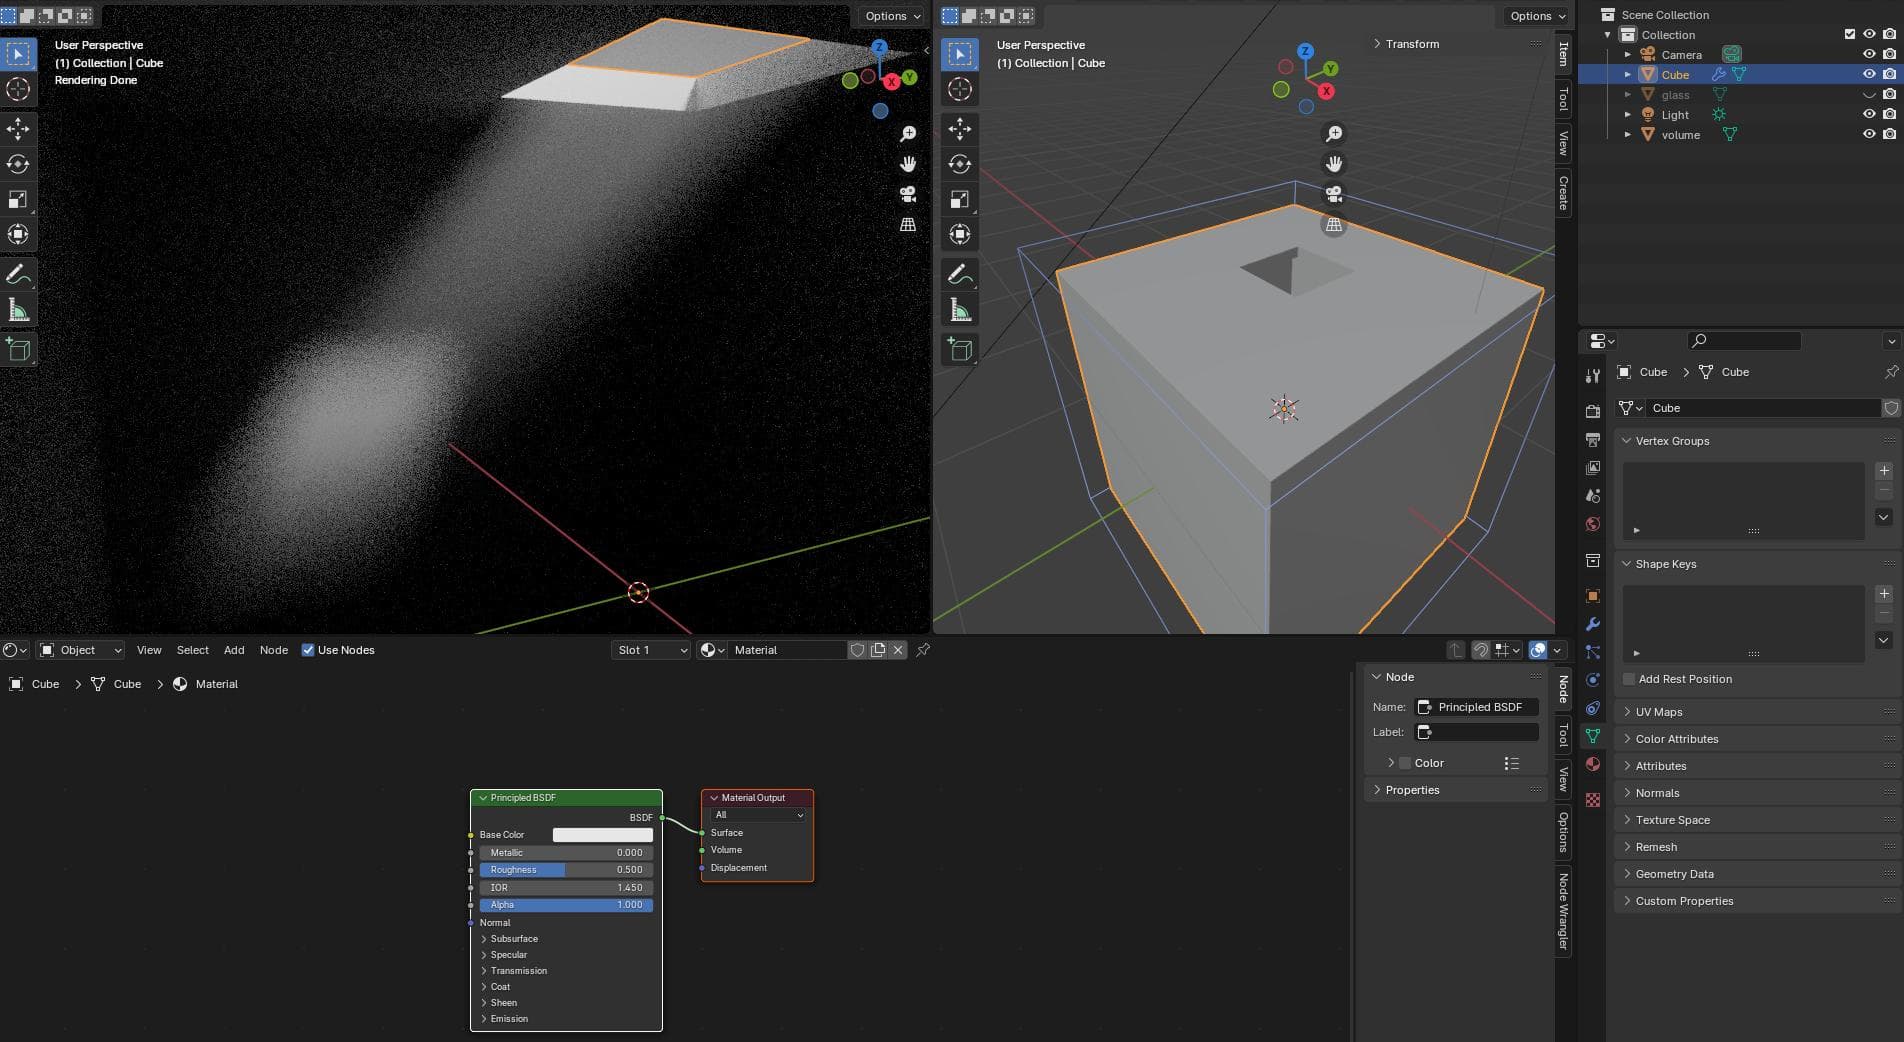The image size is (1904, 1042).
Task: Click the Roughness slider in Principled BSDF
Action: click(566, 870)
